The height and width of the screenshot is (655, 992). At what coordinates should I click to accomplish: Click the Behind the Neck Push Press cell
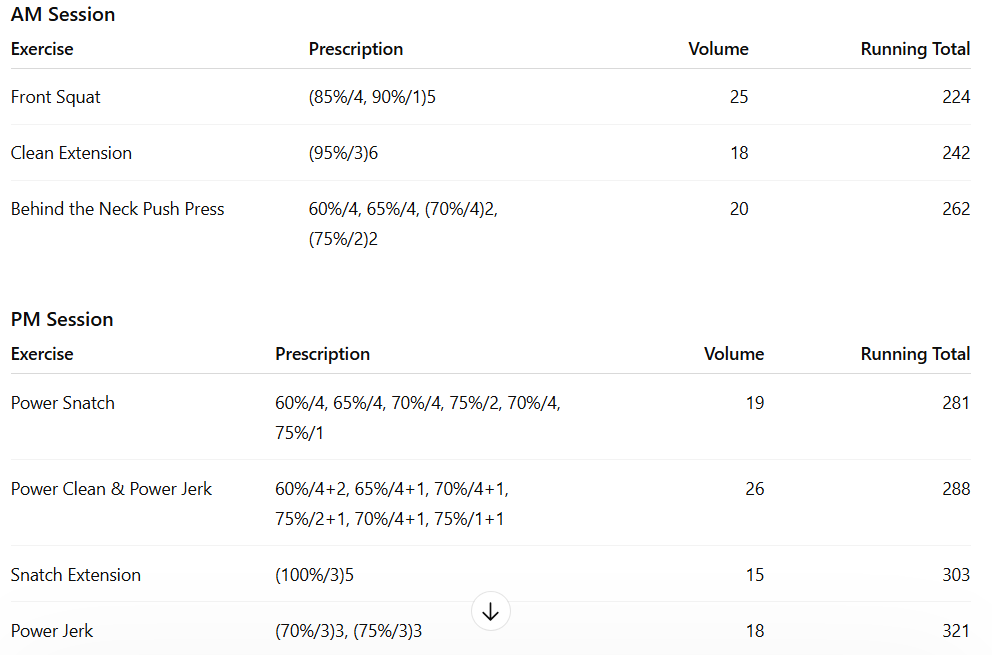pyautogui.click(x=117, y=209)
